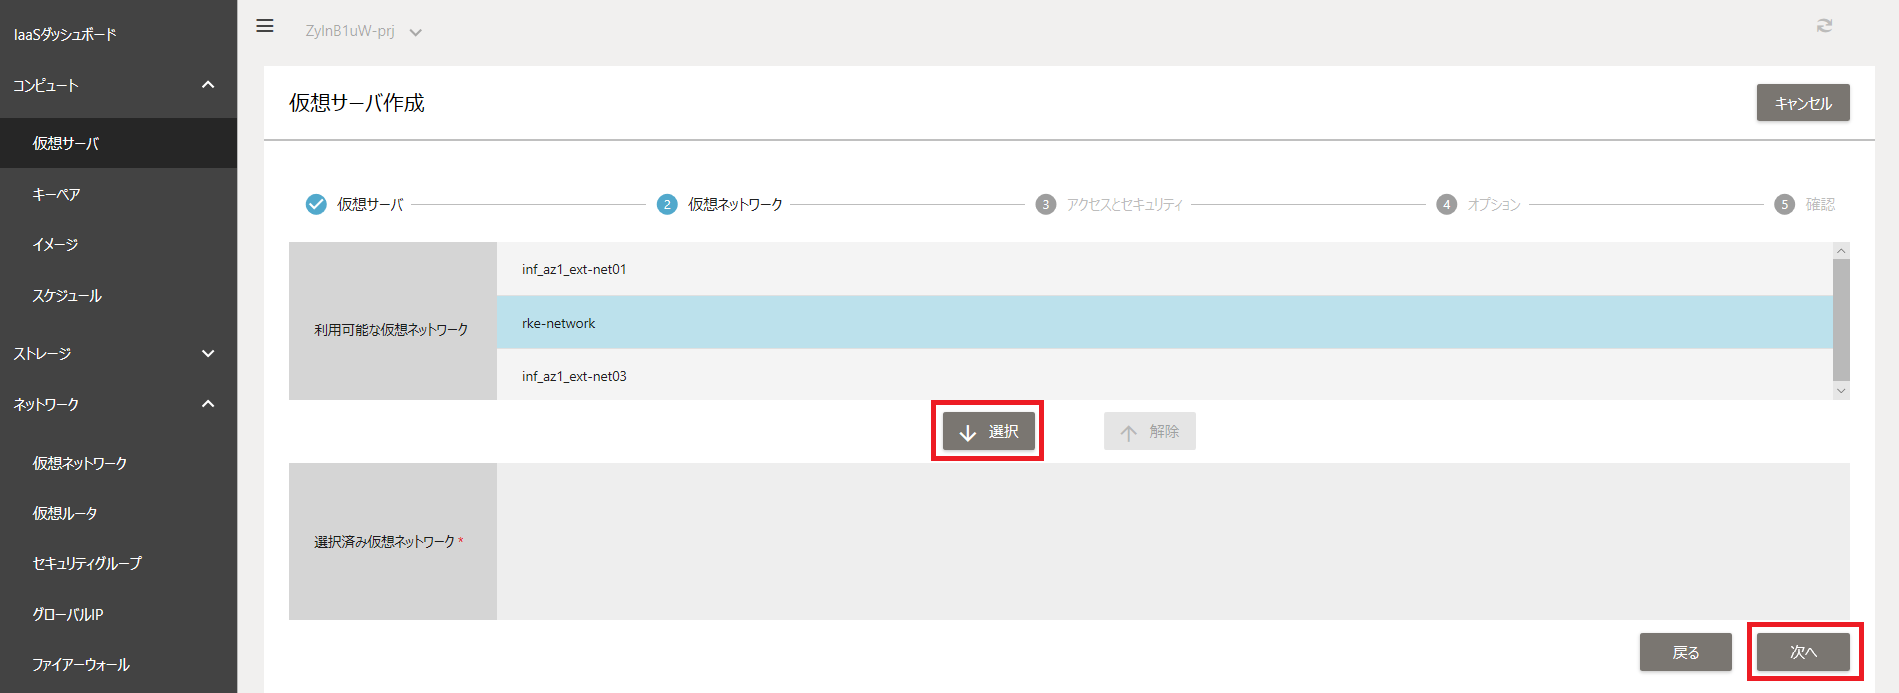1899x693 pixels.
Task: Click the 選択済み仮想ネットワーク empty list area
Action: (x=1173, y=541)
